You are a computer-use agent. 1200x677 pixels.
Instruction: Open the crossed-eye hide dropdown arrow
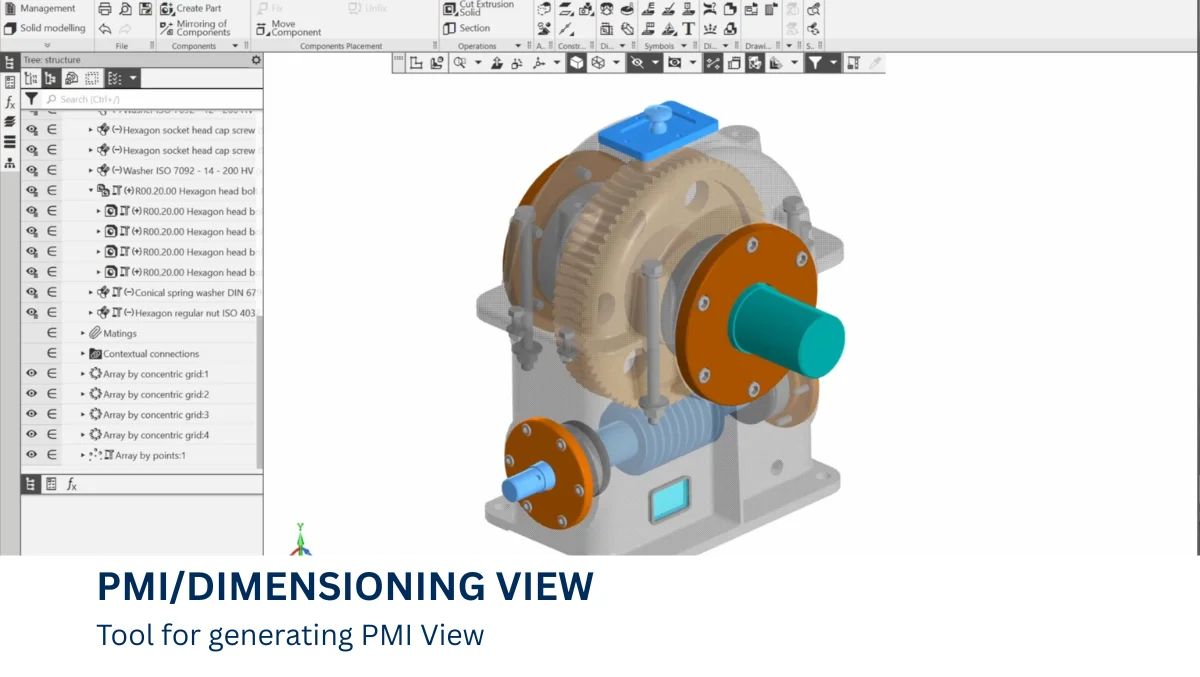pos(656,63)
